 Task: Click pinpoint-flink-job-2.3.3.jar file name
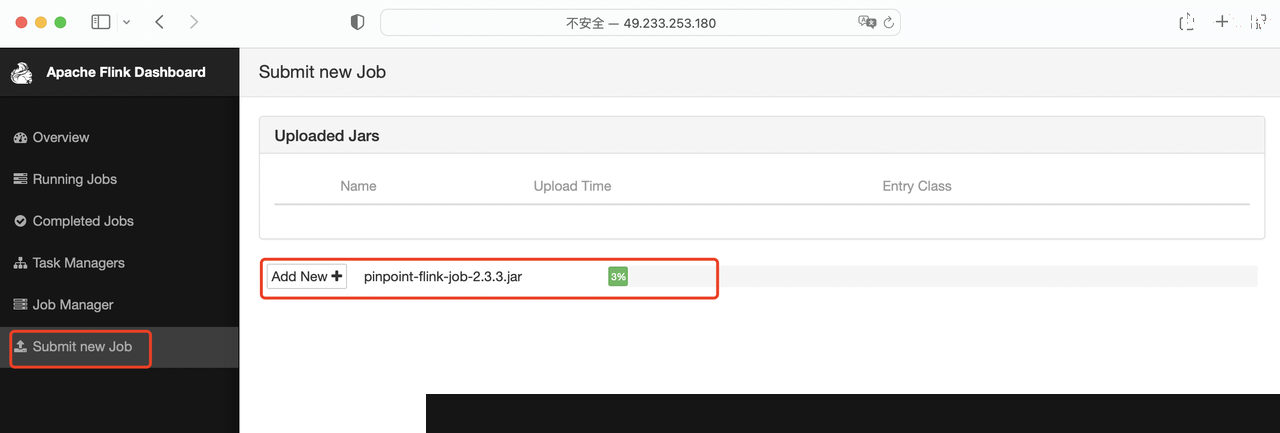click(x=443, y=277)
